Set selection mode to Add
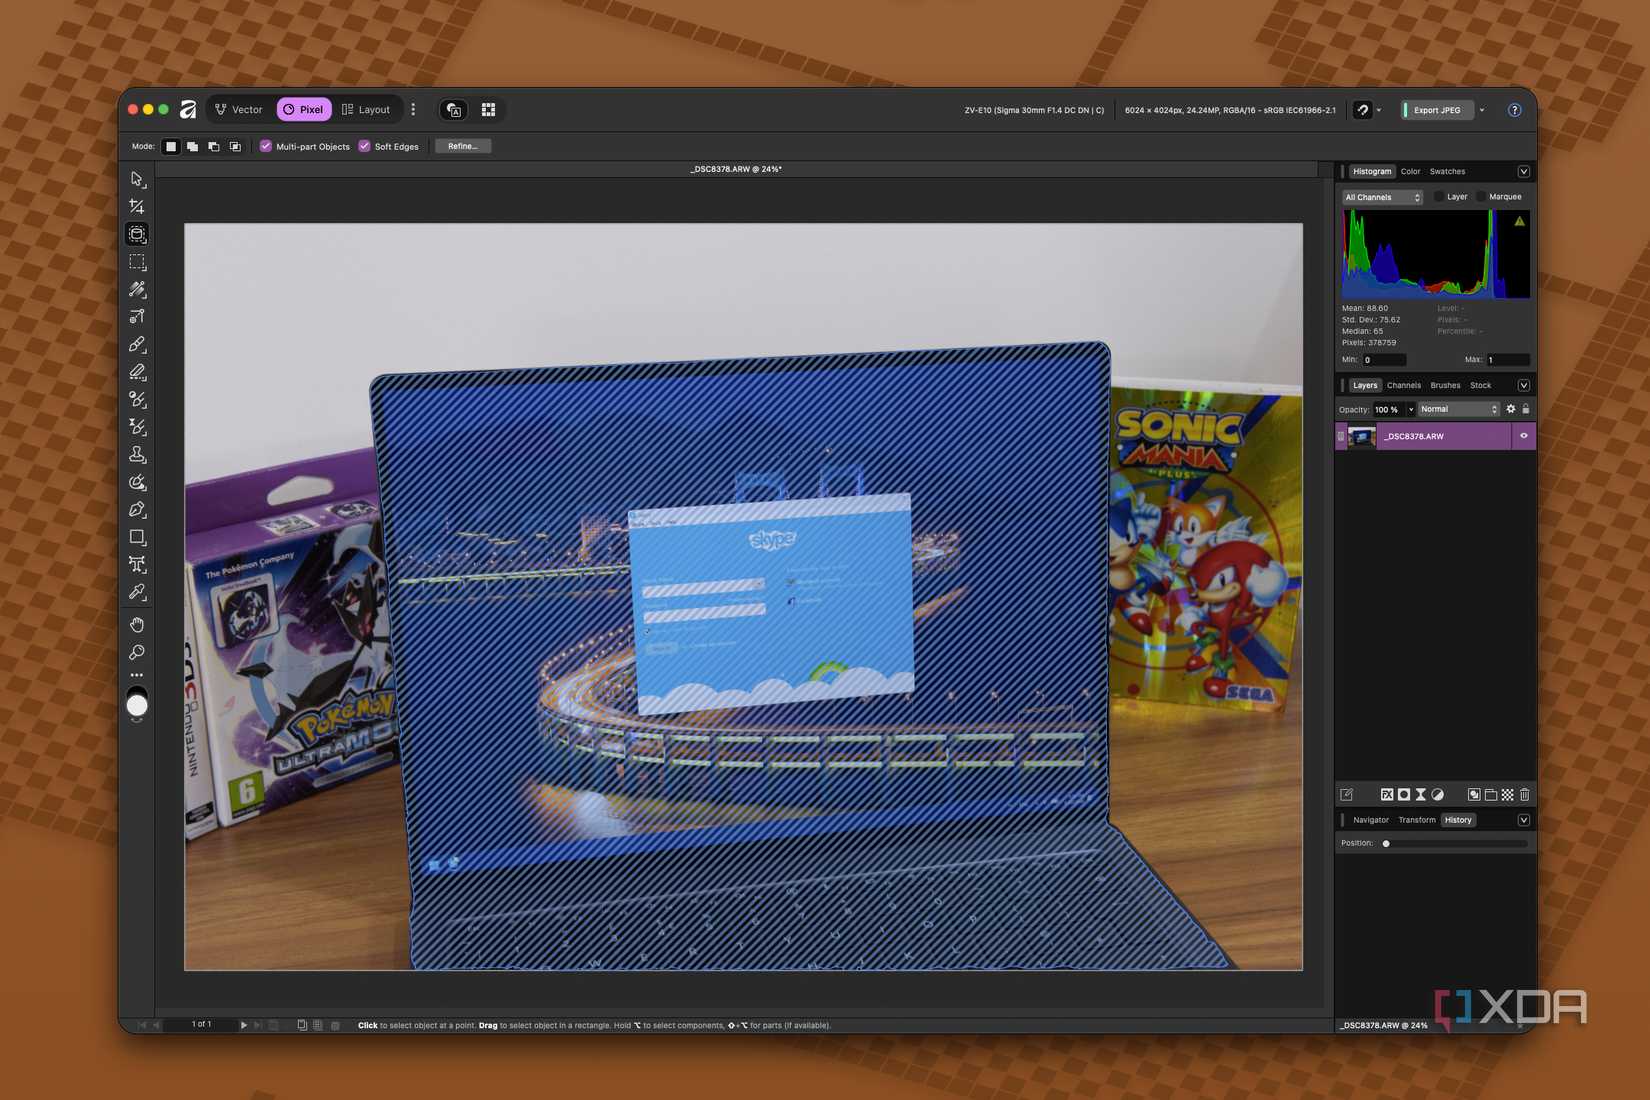The height and width of the screenshot is (1100, 1650). point(192,146)
